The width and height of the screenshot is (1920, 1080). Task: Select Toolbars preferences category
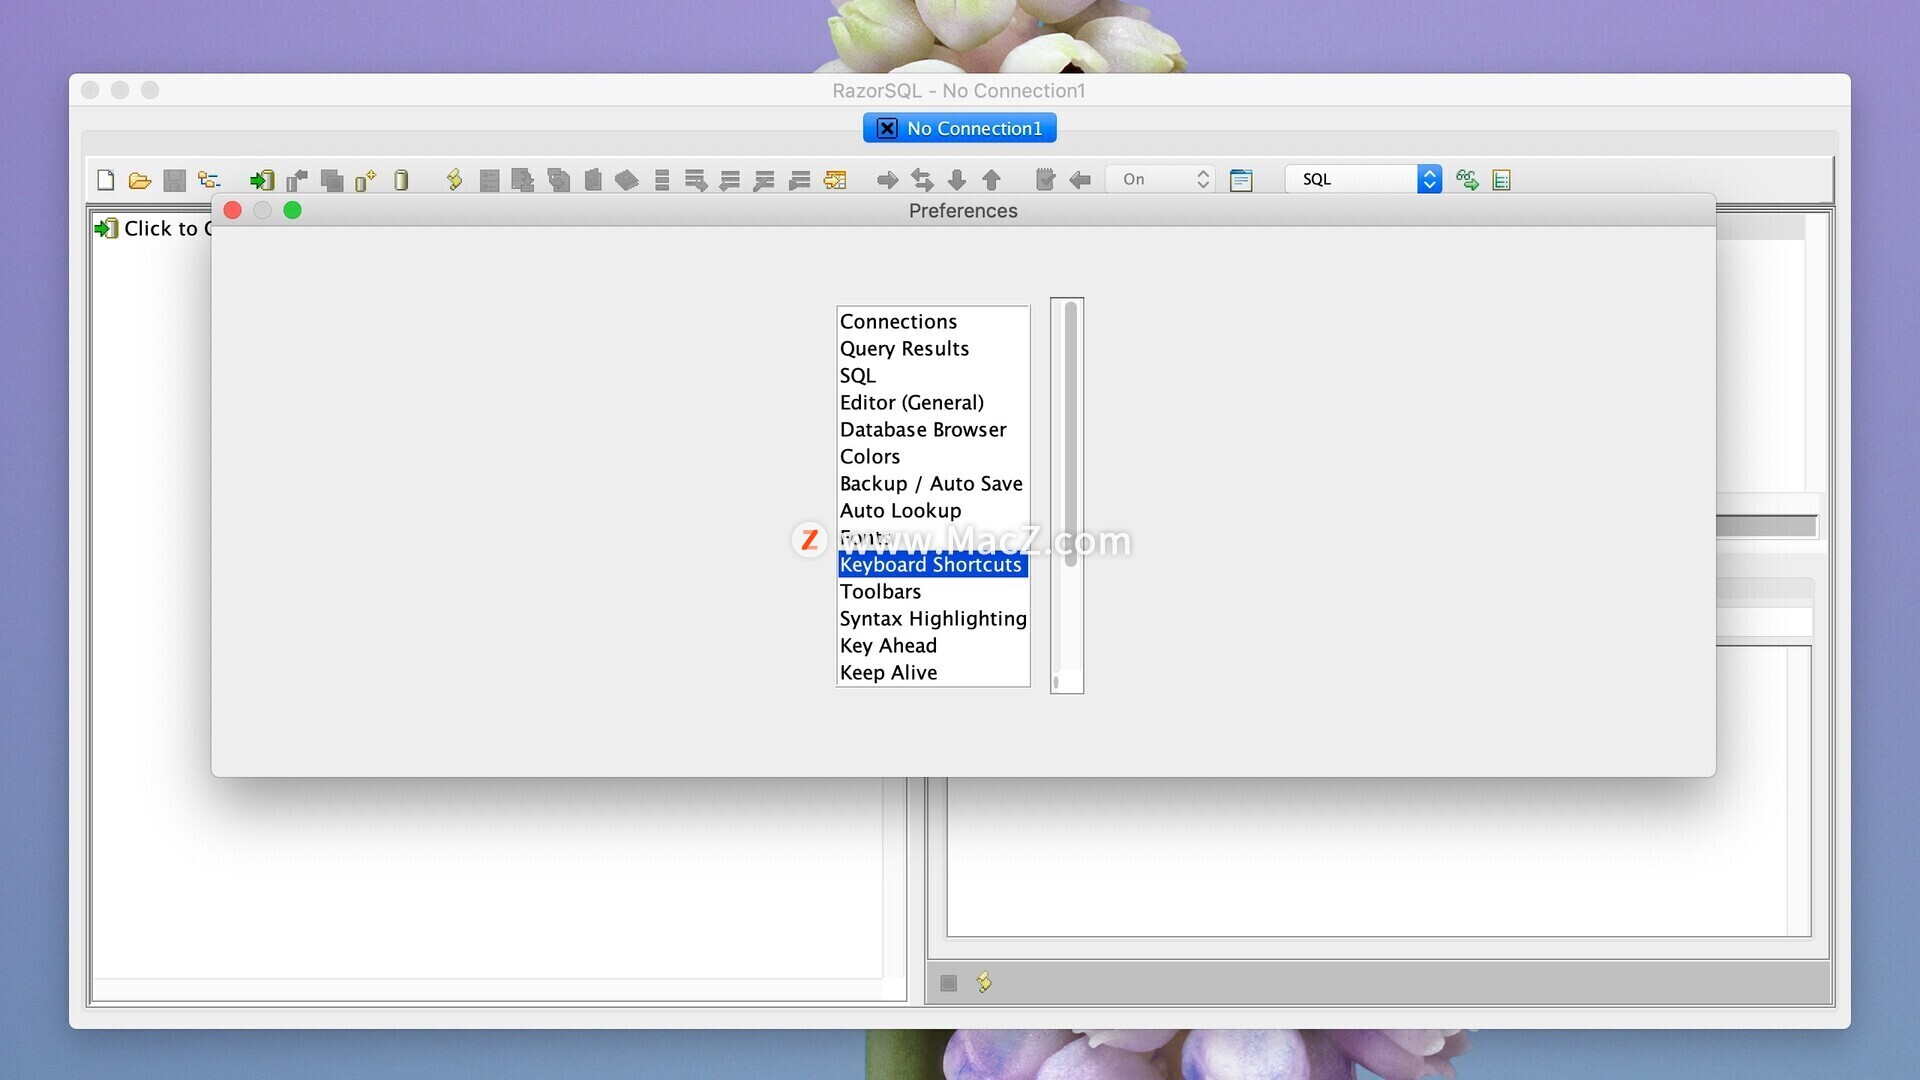933,592
